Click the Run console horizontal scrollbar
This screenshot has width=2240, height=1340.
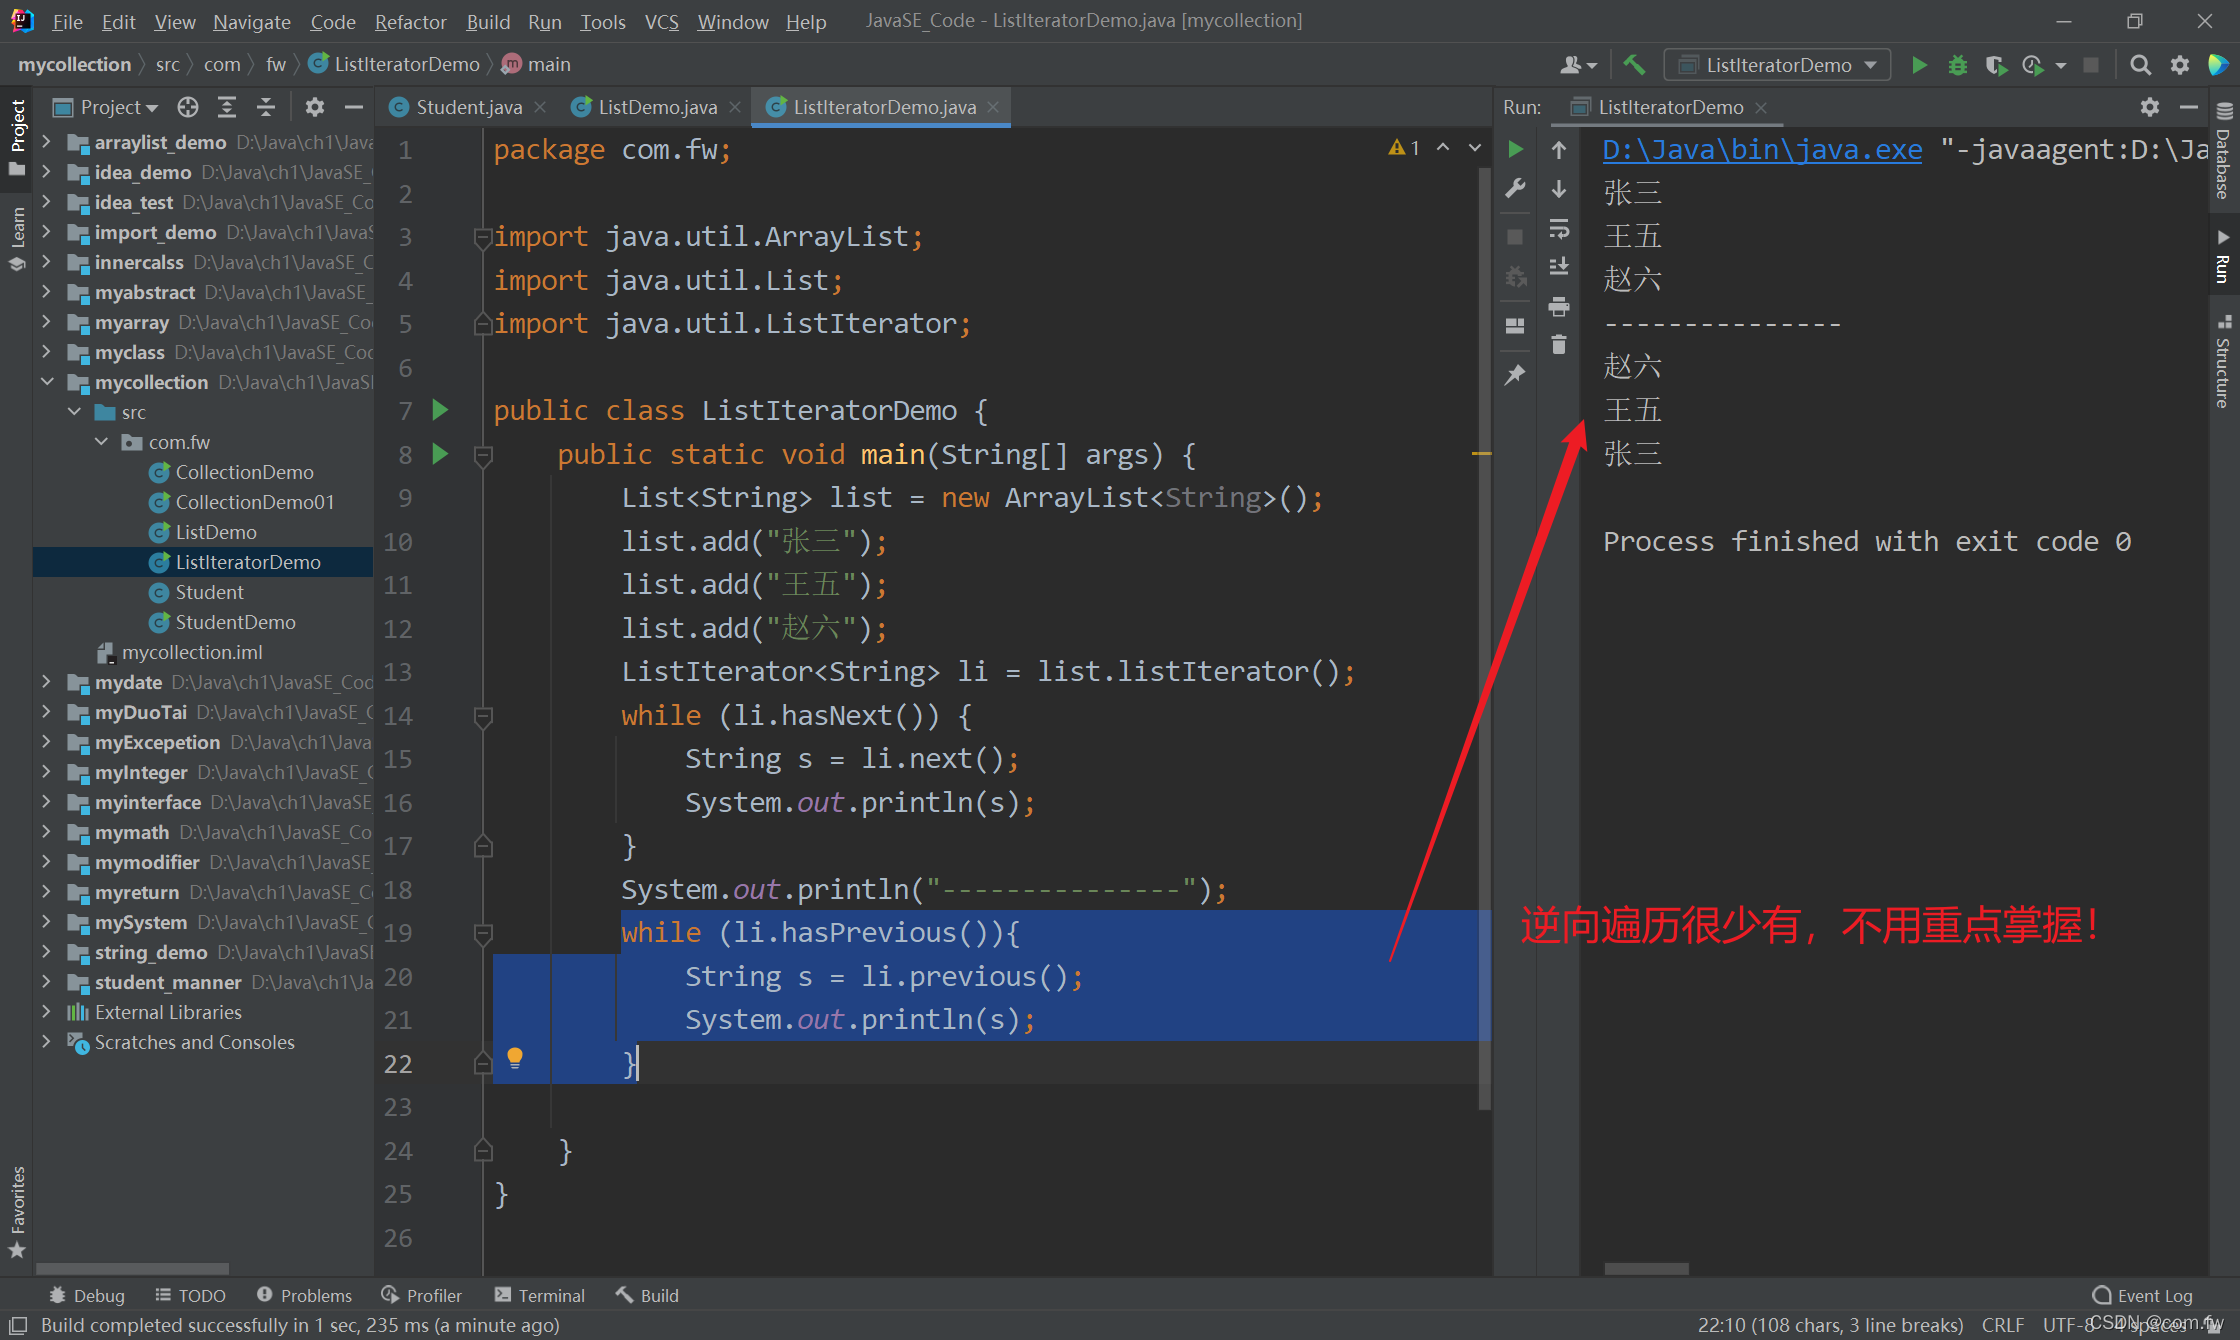(1646, 1268)
